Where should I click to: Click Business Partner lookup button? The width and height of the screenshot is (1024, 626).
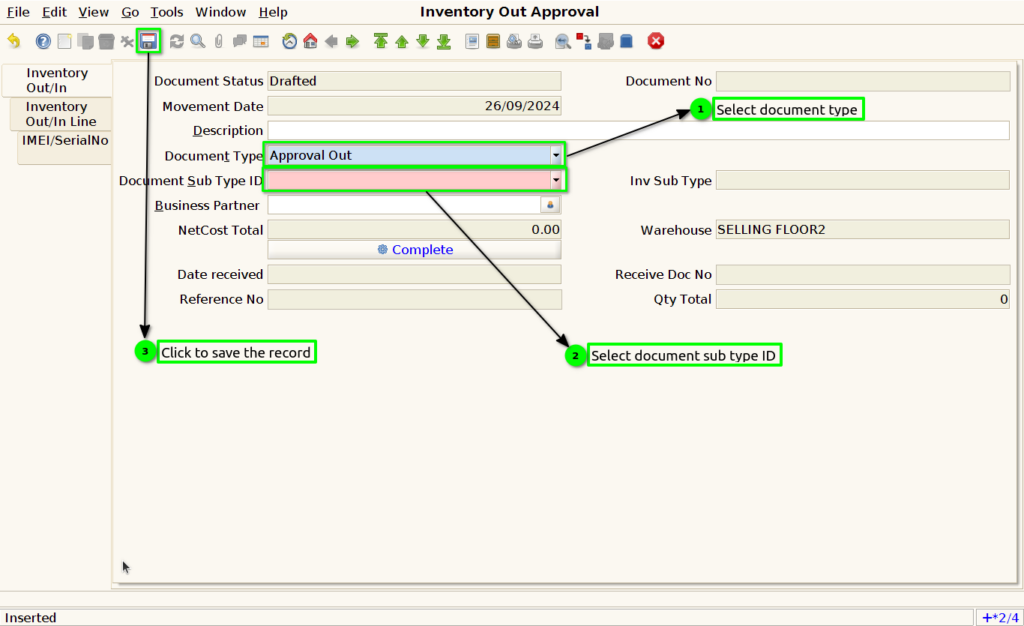(x=551, y=205)
